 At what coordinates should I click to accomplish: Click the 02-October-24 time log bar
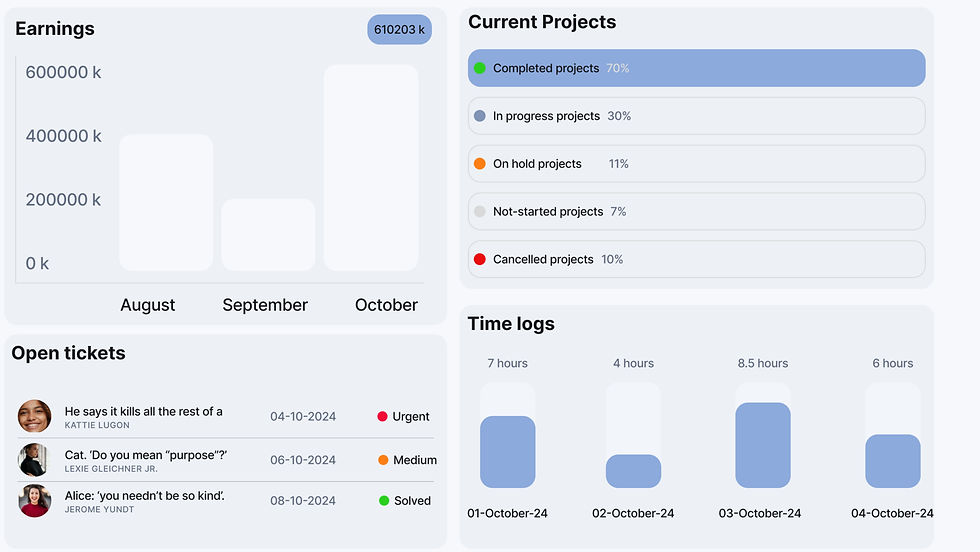tap(633, 471)
